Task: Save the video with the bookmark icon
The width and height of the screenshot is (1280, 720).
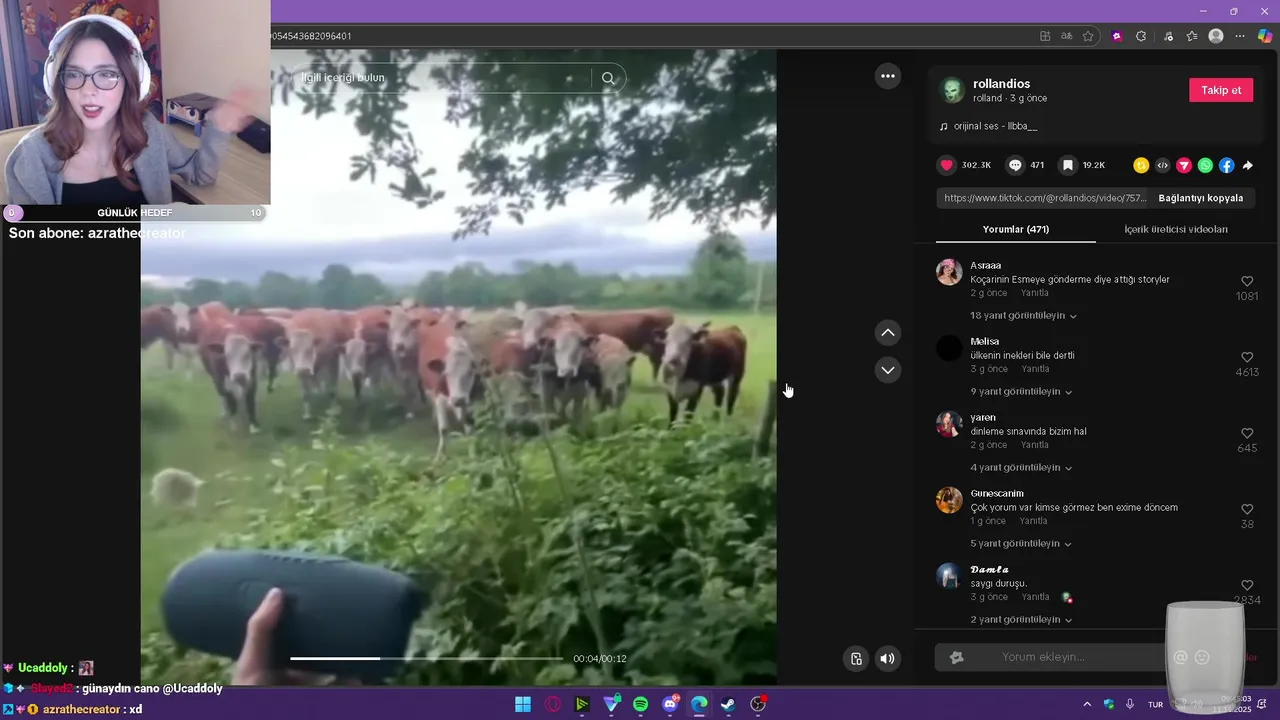Action: (1068, 165)
